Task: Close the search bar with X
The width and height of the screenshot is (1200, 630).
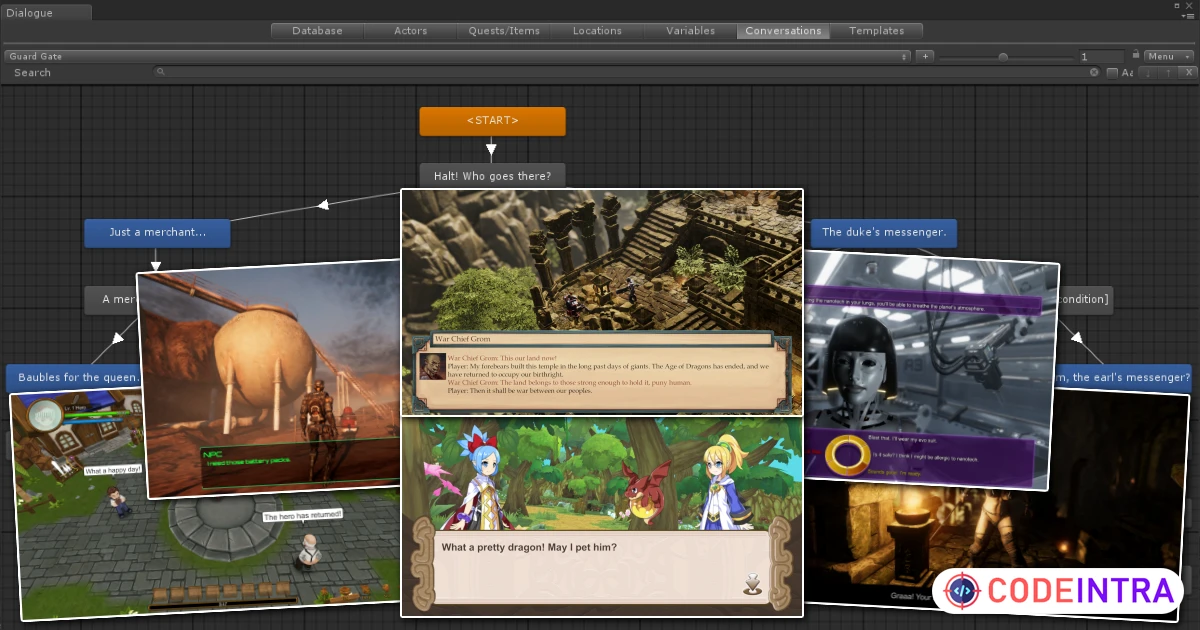Action: coord(1188,73)
